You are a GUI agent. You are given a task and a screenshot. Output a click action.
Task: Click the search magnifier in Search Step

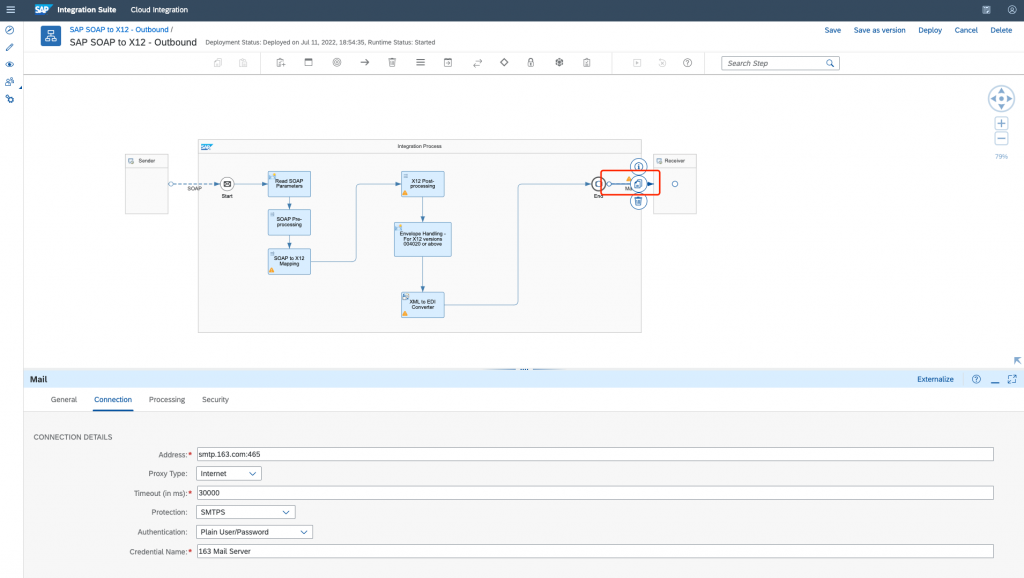tap(830, 63)
